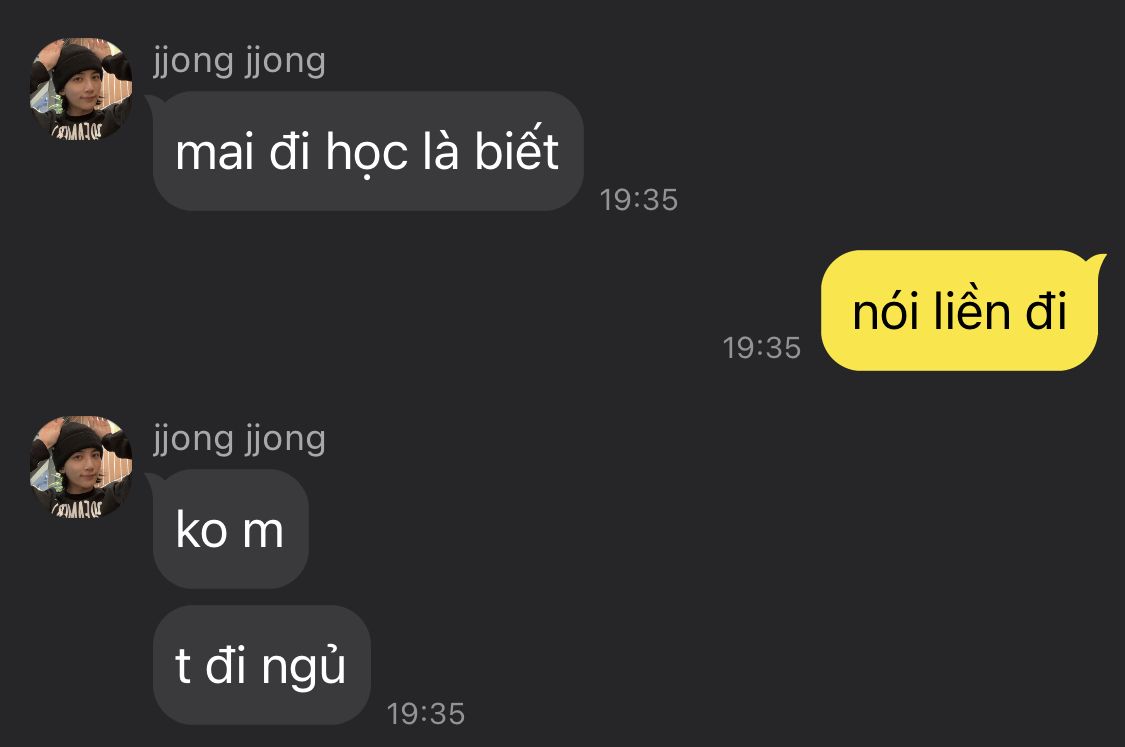1125x747 pixels.
Task: Click the letter 'm' in the 'ko m' bubble
Action: click(x=263, y=532)
